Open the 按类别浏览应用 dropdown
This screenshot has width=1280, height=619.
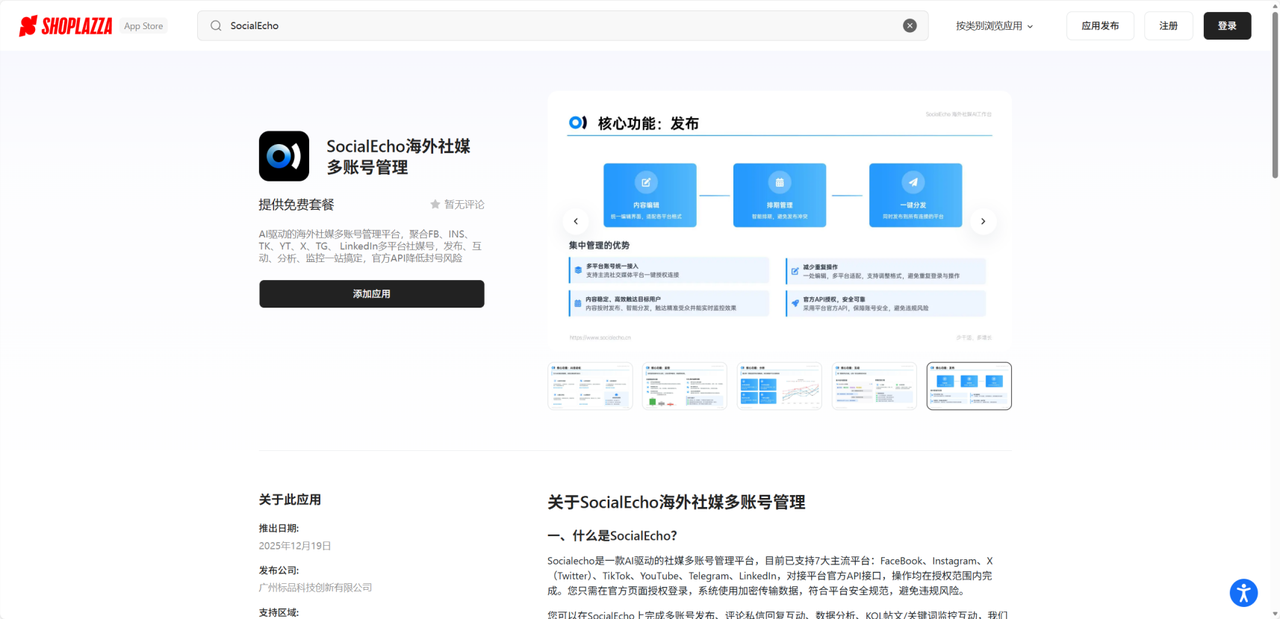[988, 25]
